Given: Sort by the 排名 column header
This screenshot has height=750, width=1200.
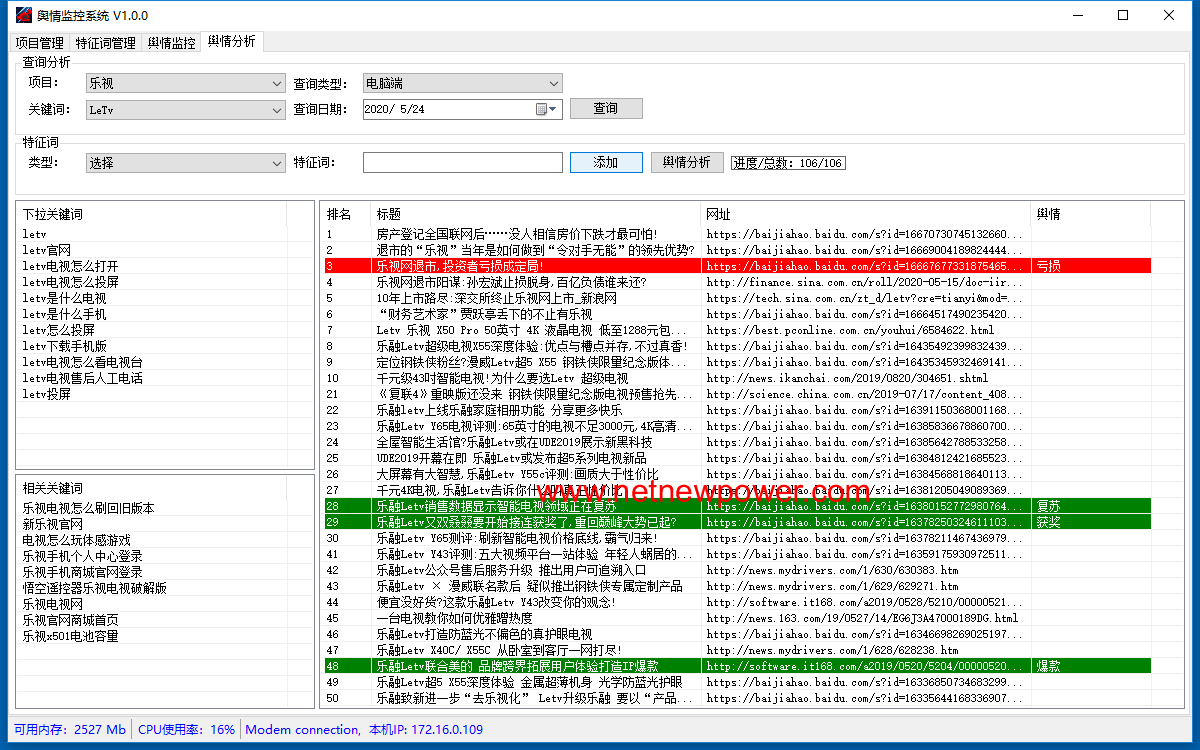Looking at the screenshot, I should pyautogui.click(x=346, y=214).
